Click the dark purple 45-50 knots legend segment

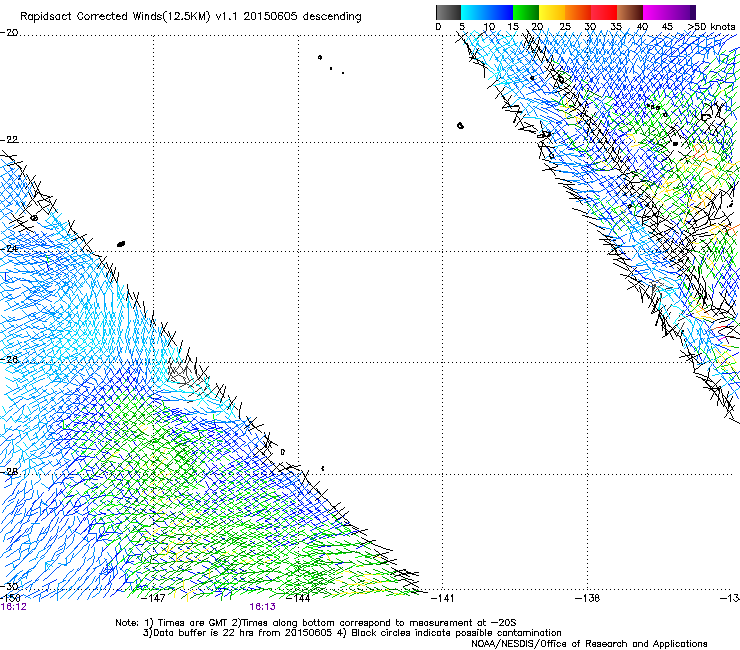coord(682,12)
